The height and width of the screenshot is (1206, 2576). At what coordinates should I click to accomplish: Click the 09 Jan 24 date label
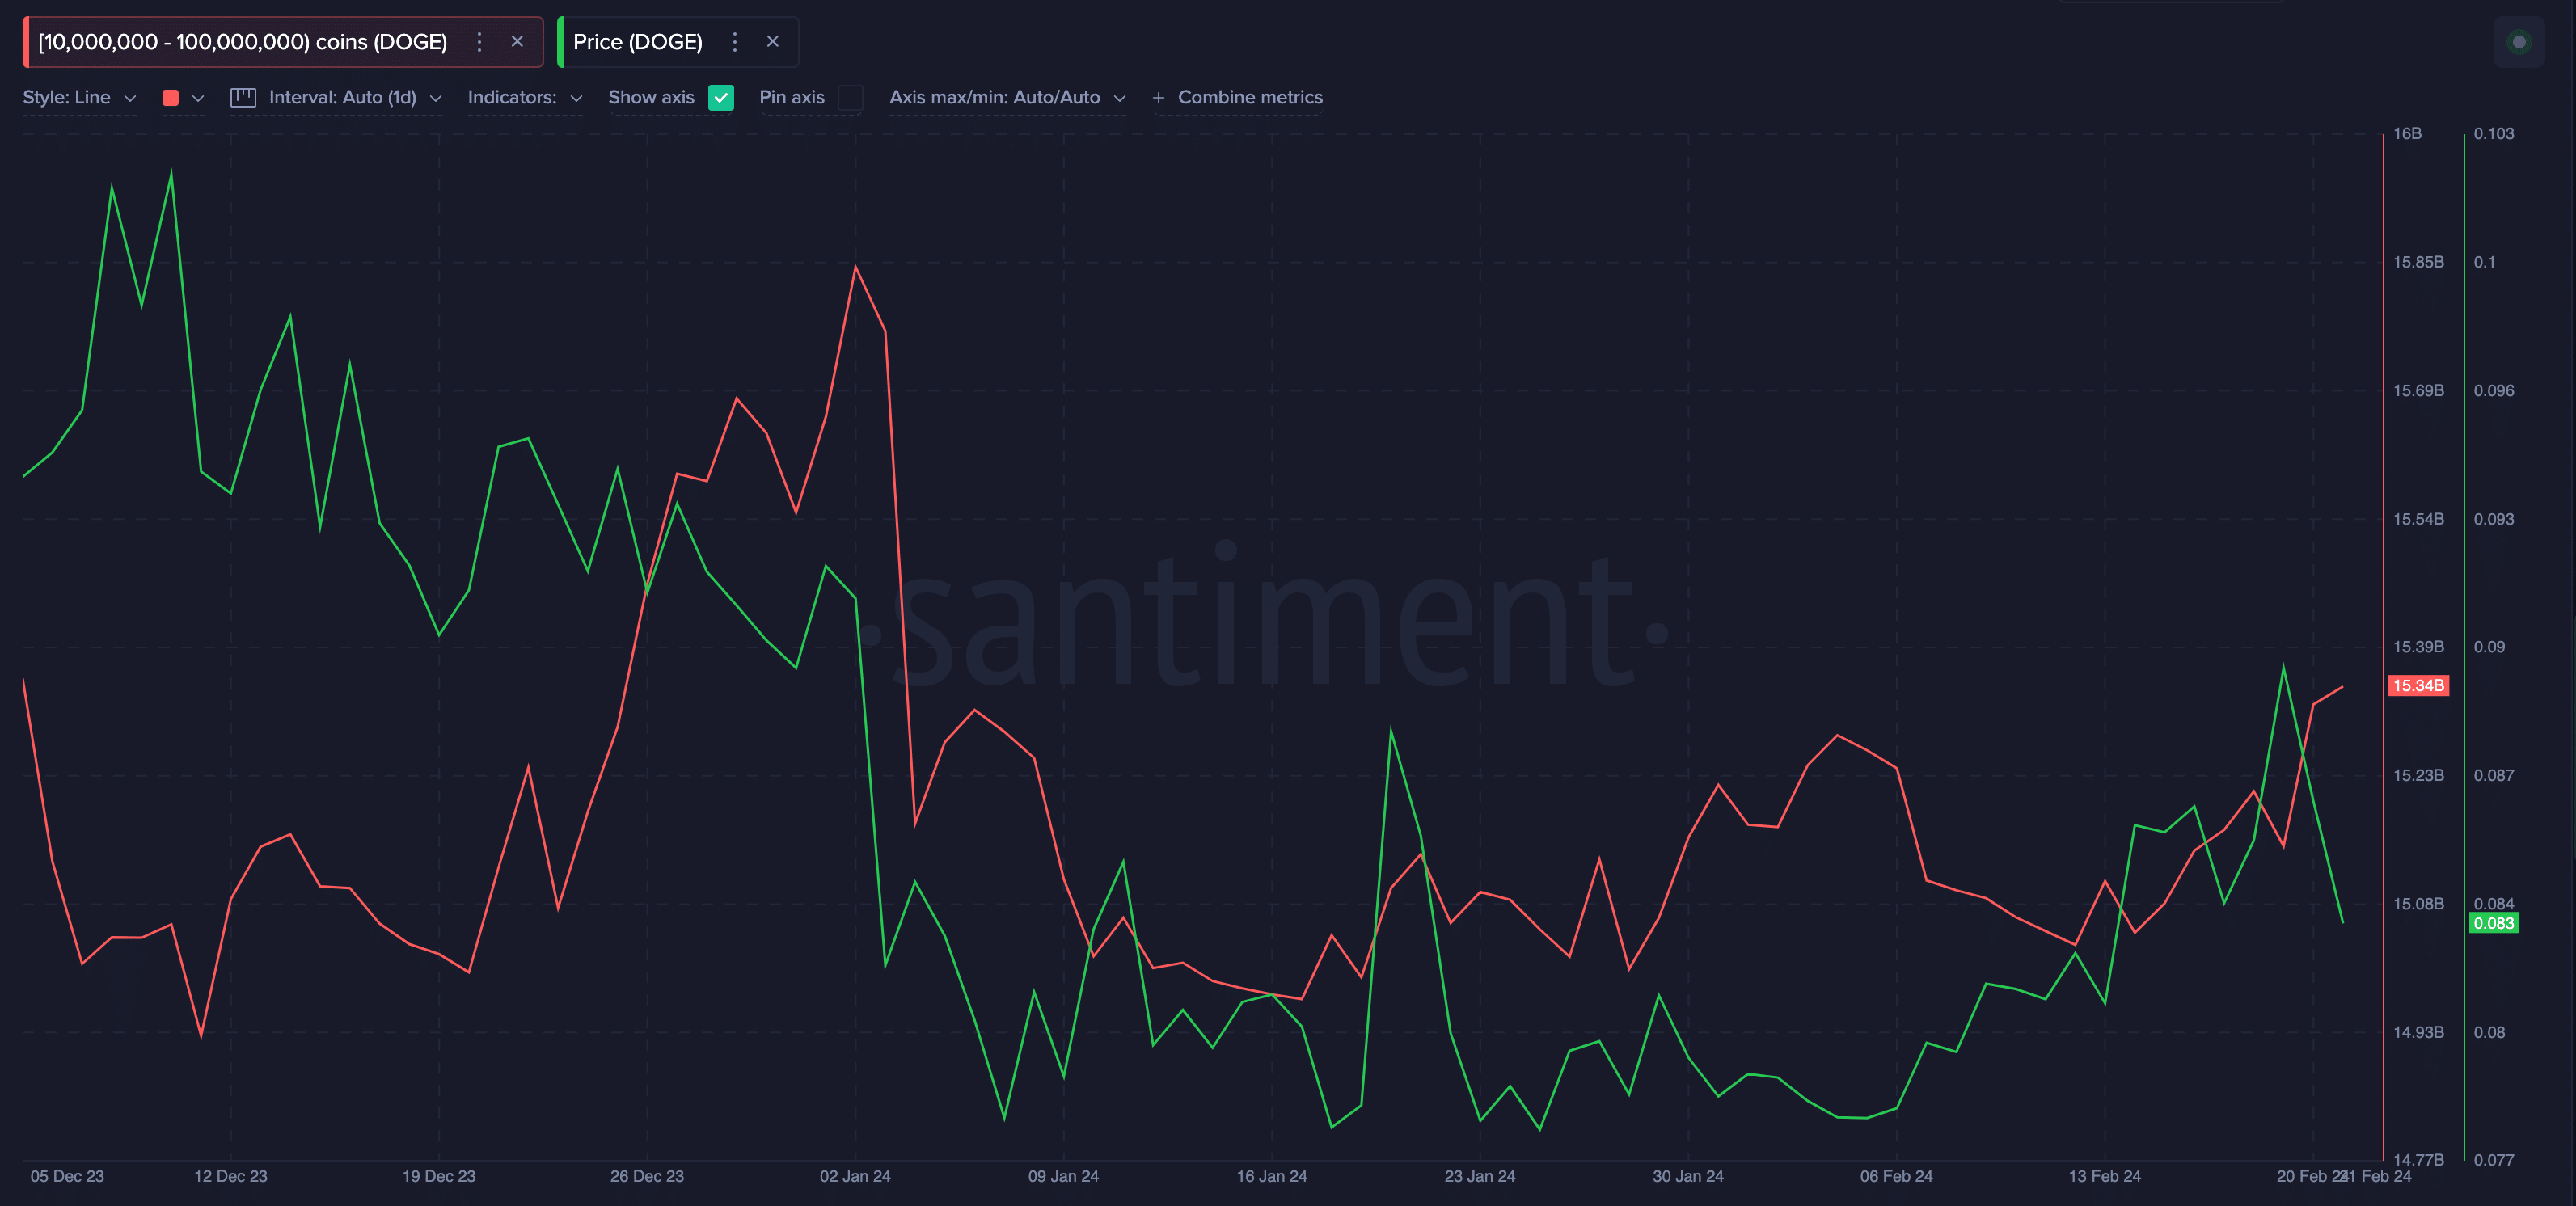point(1063,1176)
